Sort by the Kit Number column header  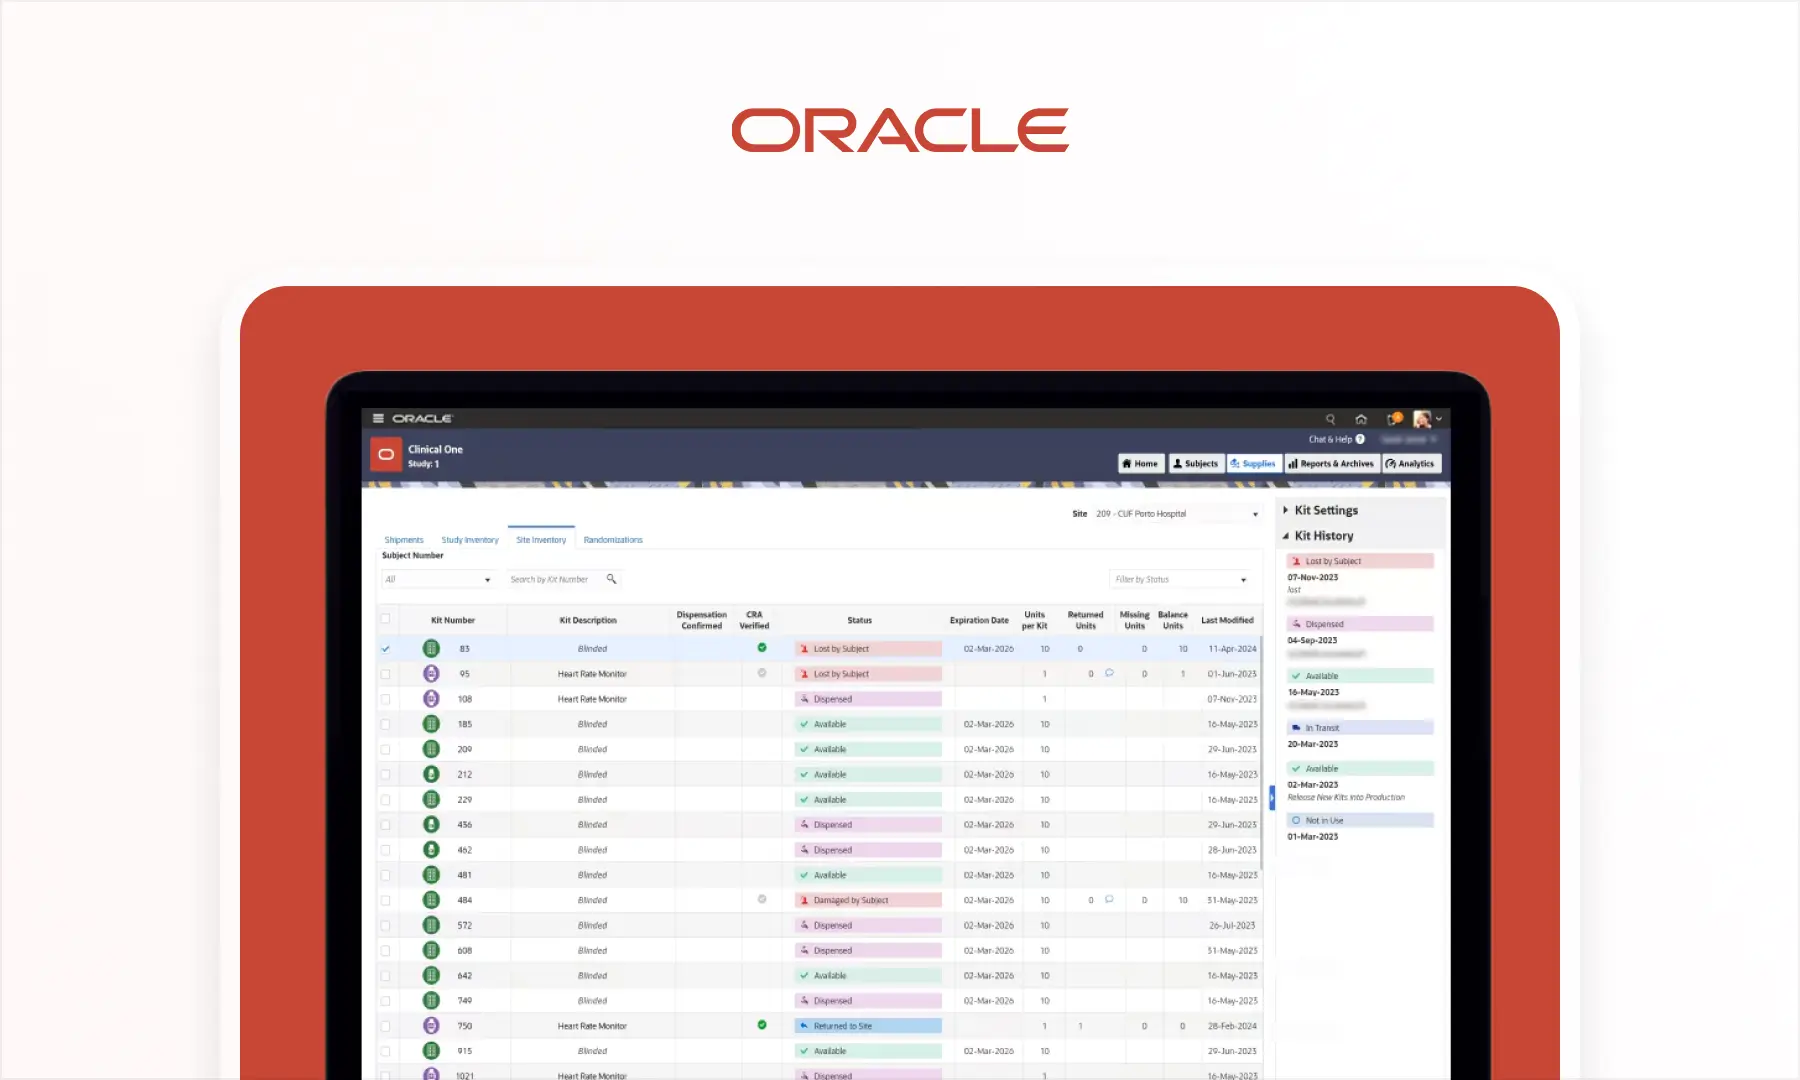point(453,620)
